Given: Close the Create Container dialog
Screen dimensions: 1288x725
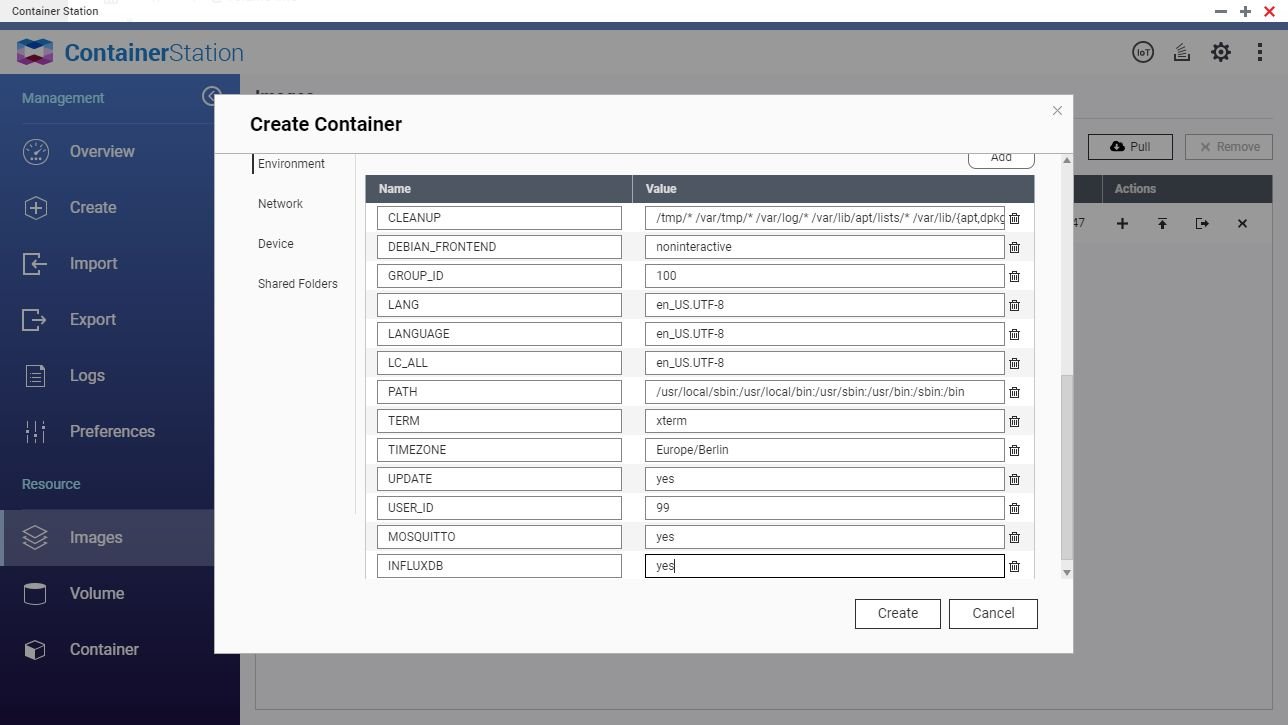Looking at the screenshot, I should point(1057,111).
